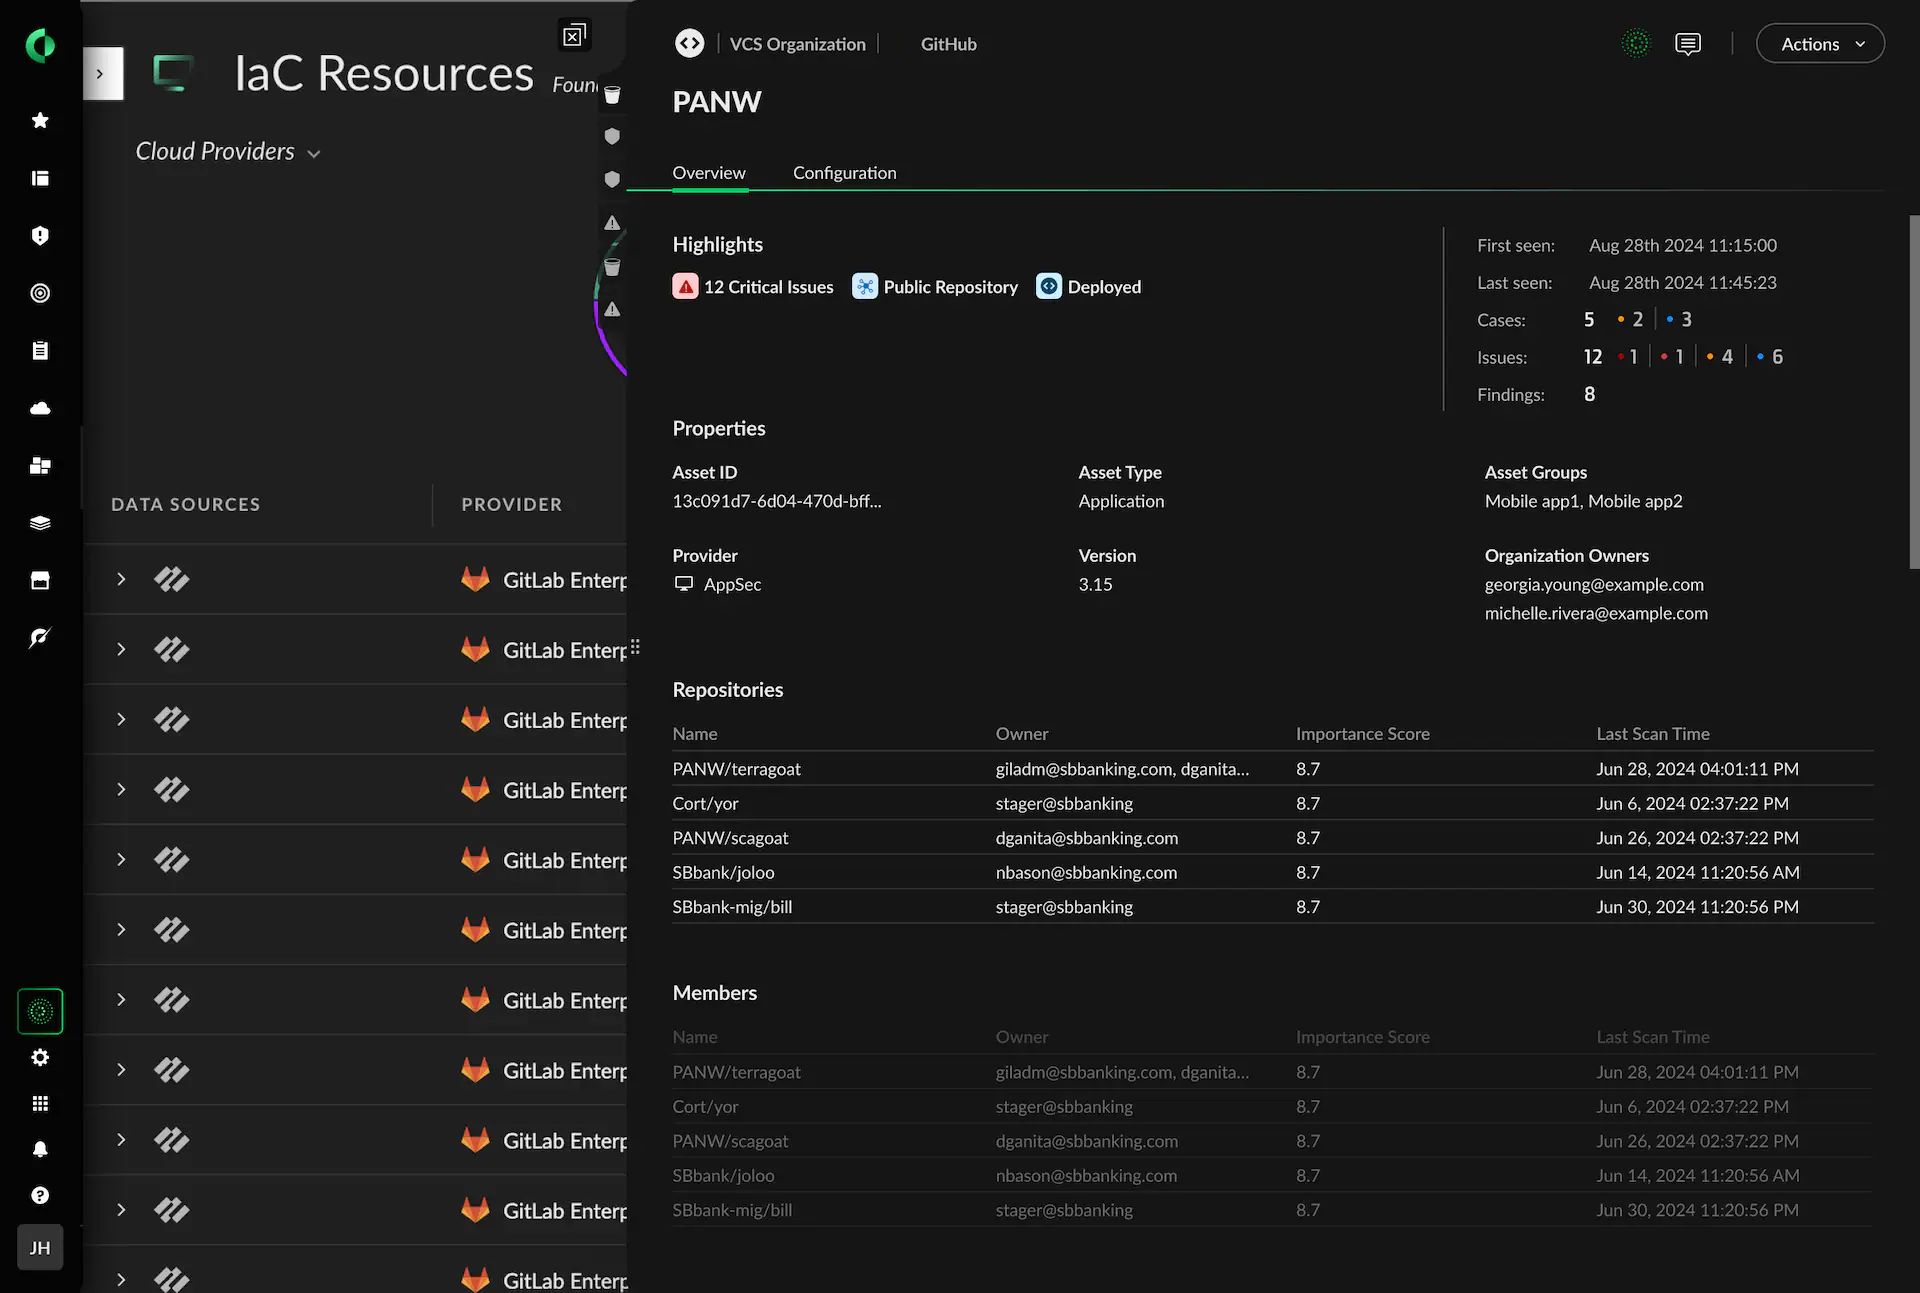
Task: Expand the first GitLab Enterprise data source row
Action: (121, 579)
